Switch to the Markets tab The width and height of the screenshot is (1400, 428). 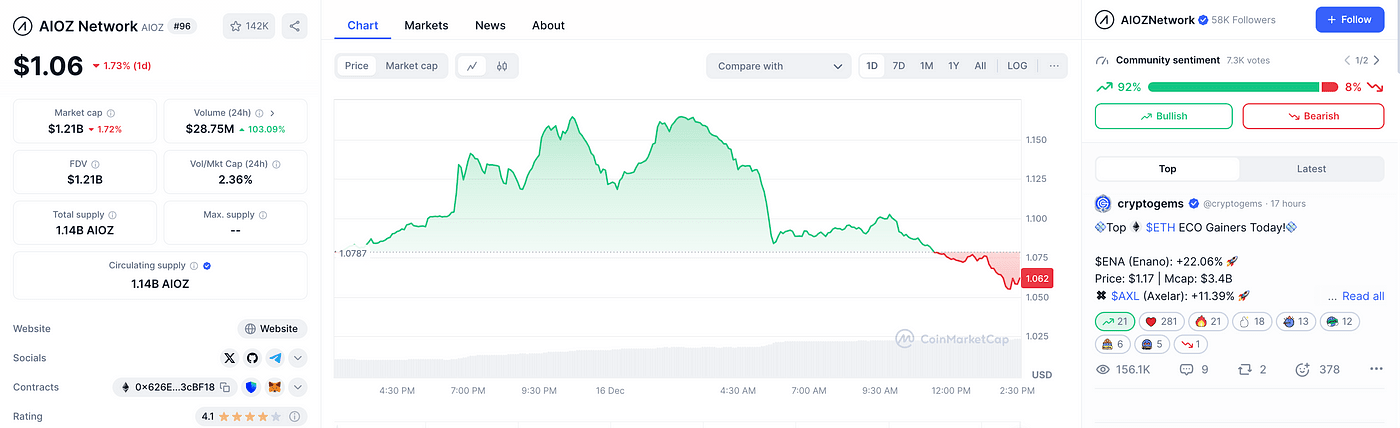[426, 25]
